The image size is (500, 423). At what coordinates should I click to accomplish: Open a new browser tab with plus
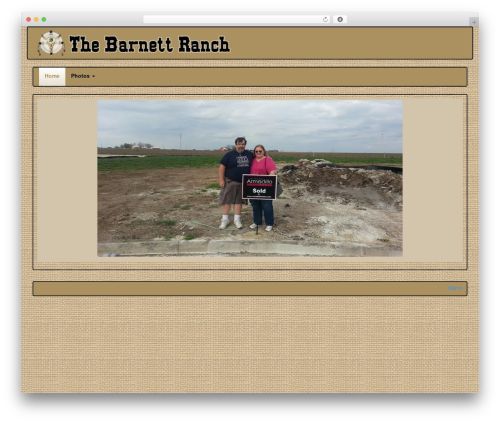pyautogui.click(x=474, y=22)
